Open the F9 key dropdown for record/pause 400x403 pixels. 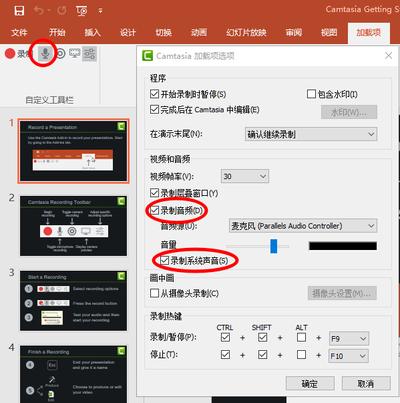click(349, 339)
